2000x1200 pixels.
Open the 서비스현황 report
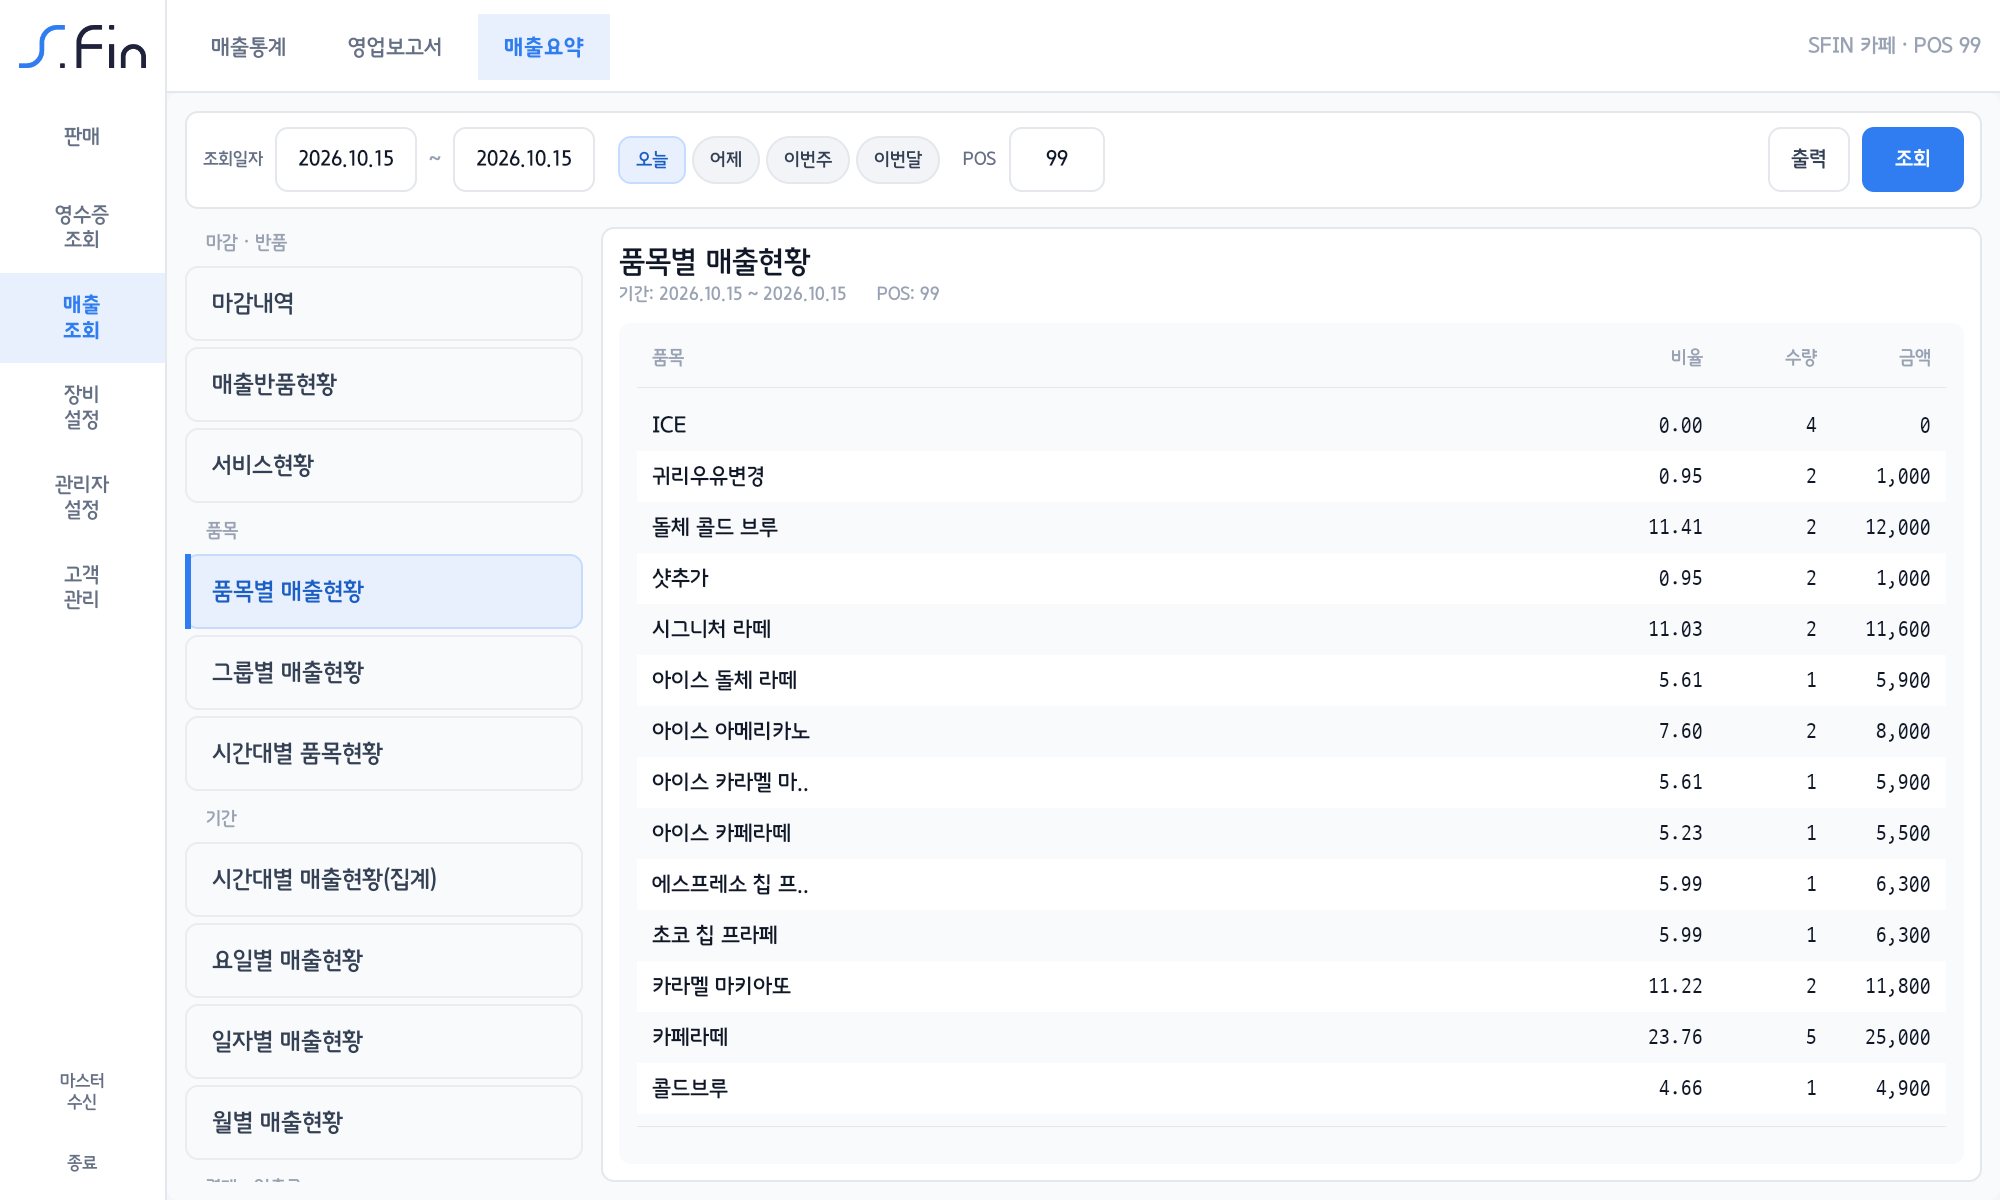(384, 466)
